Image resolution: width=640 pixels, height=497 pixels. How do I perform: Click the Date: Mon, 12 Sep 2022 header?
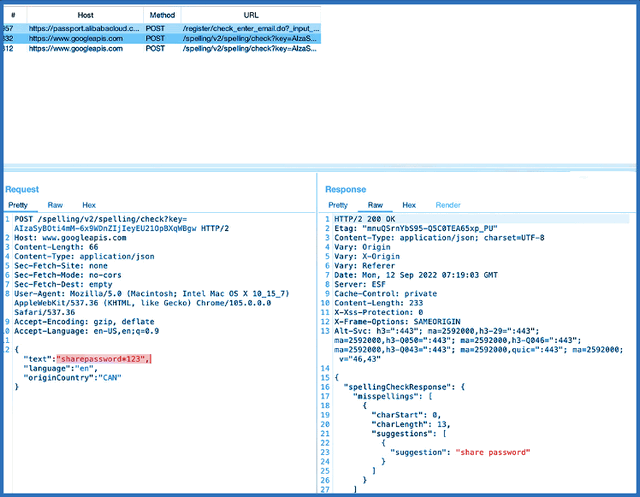416,275
